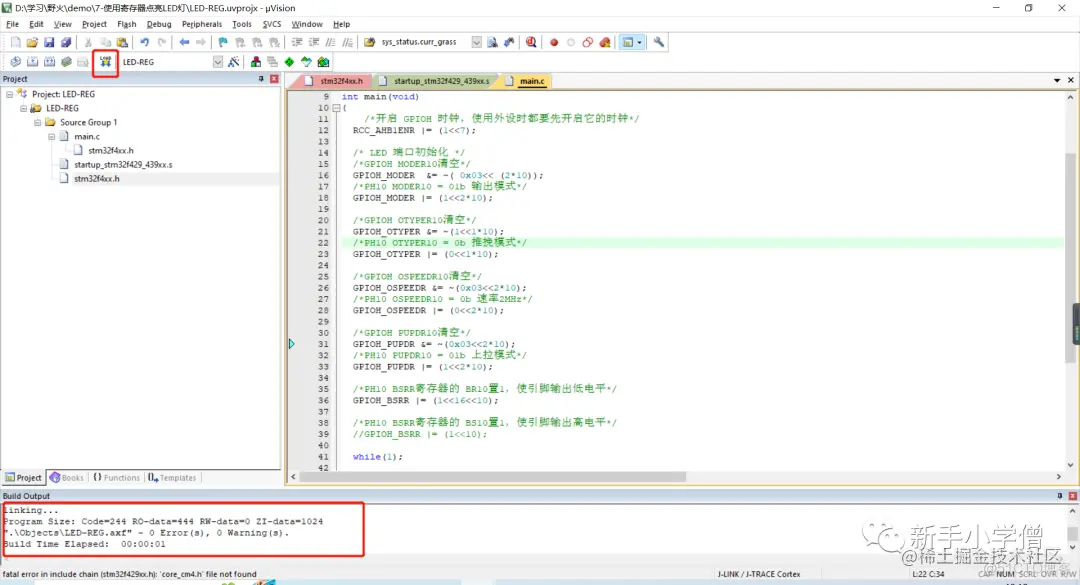Indent the selected lines
Screen dimensions: 1080x585
(x=297, y=42)
